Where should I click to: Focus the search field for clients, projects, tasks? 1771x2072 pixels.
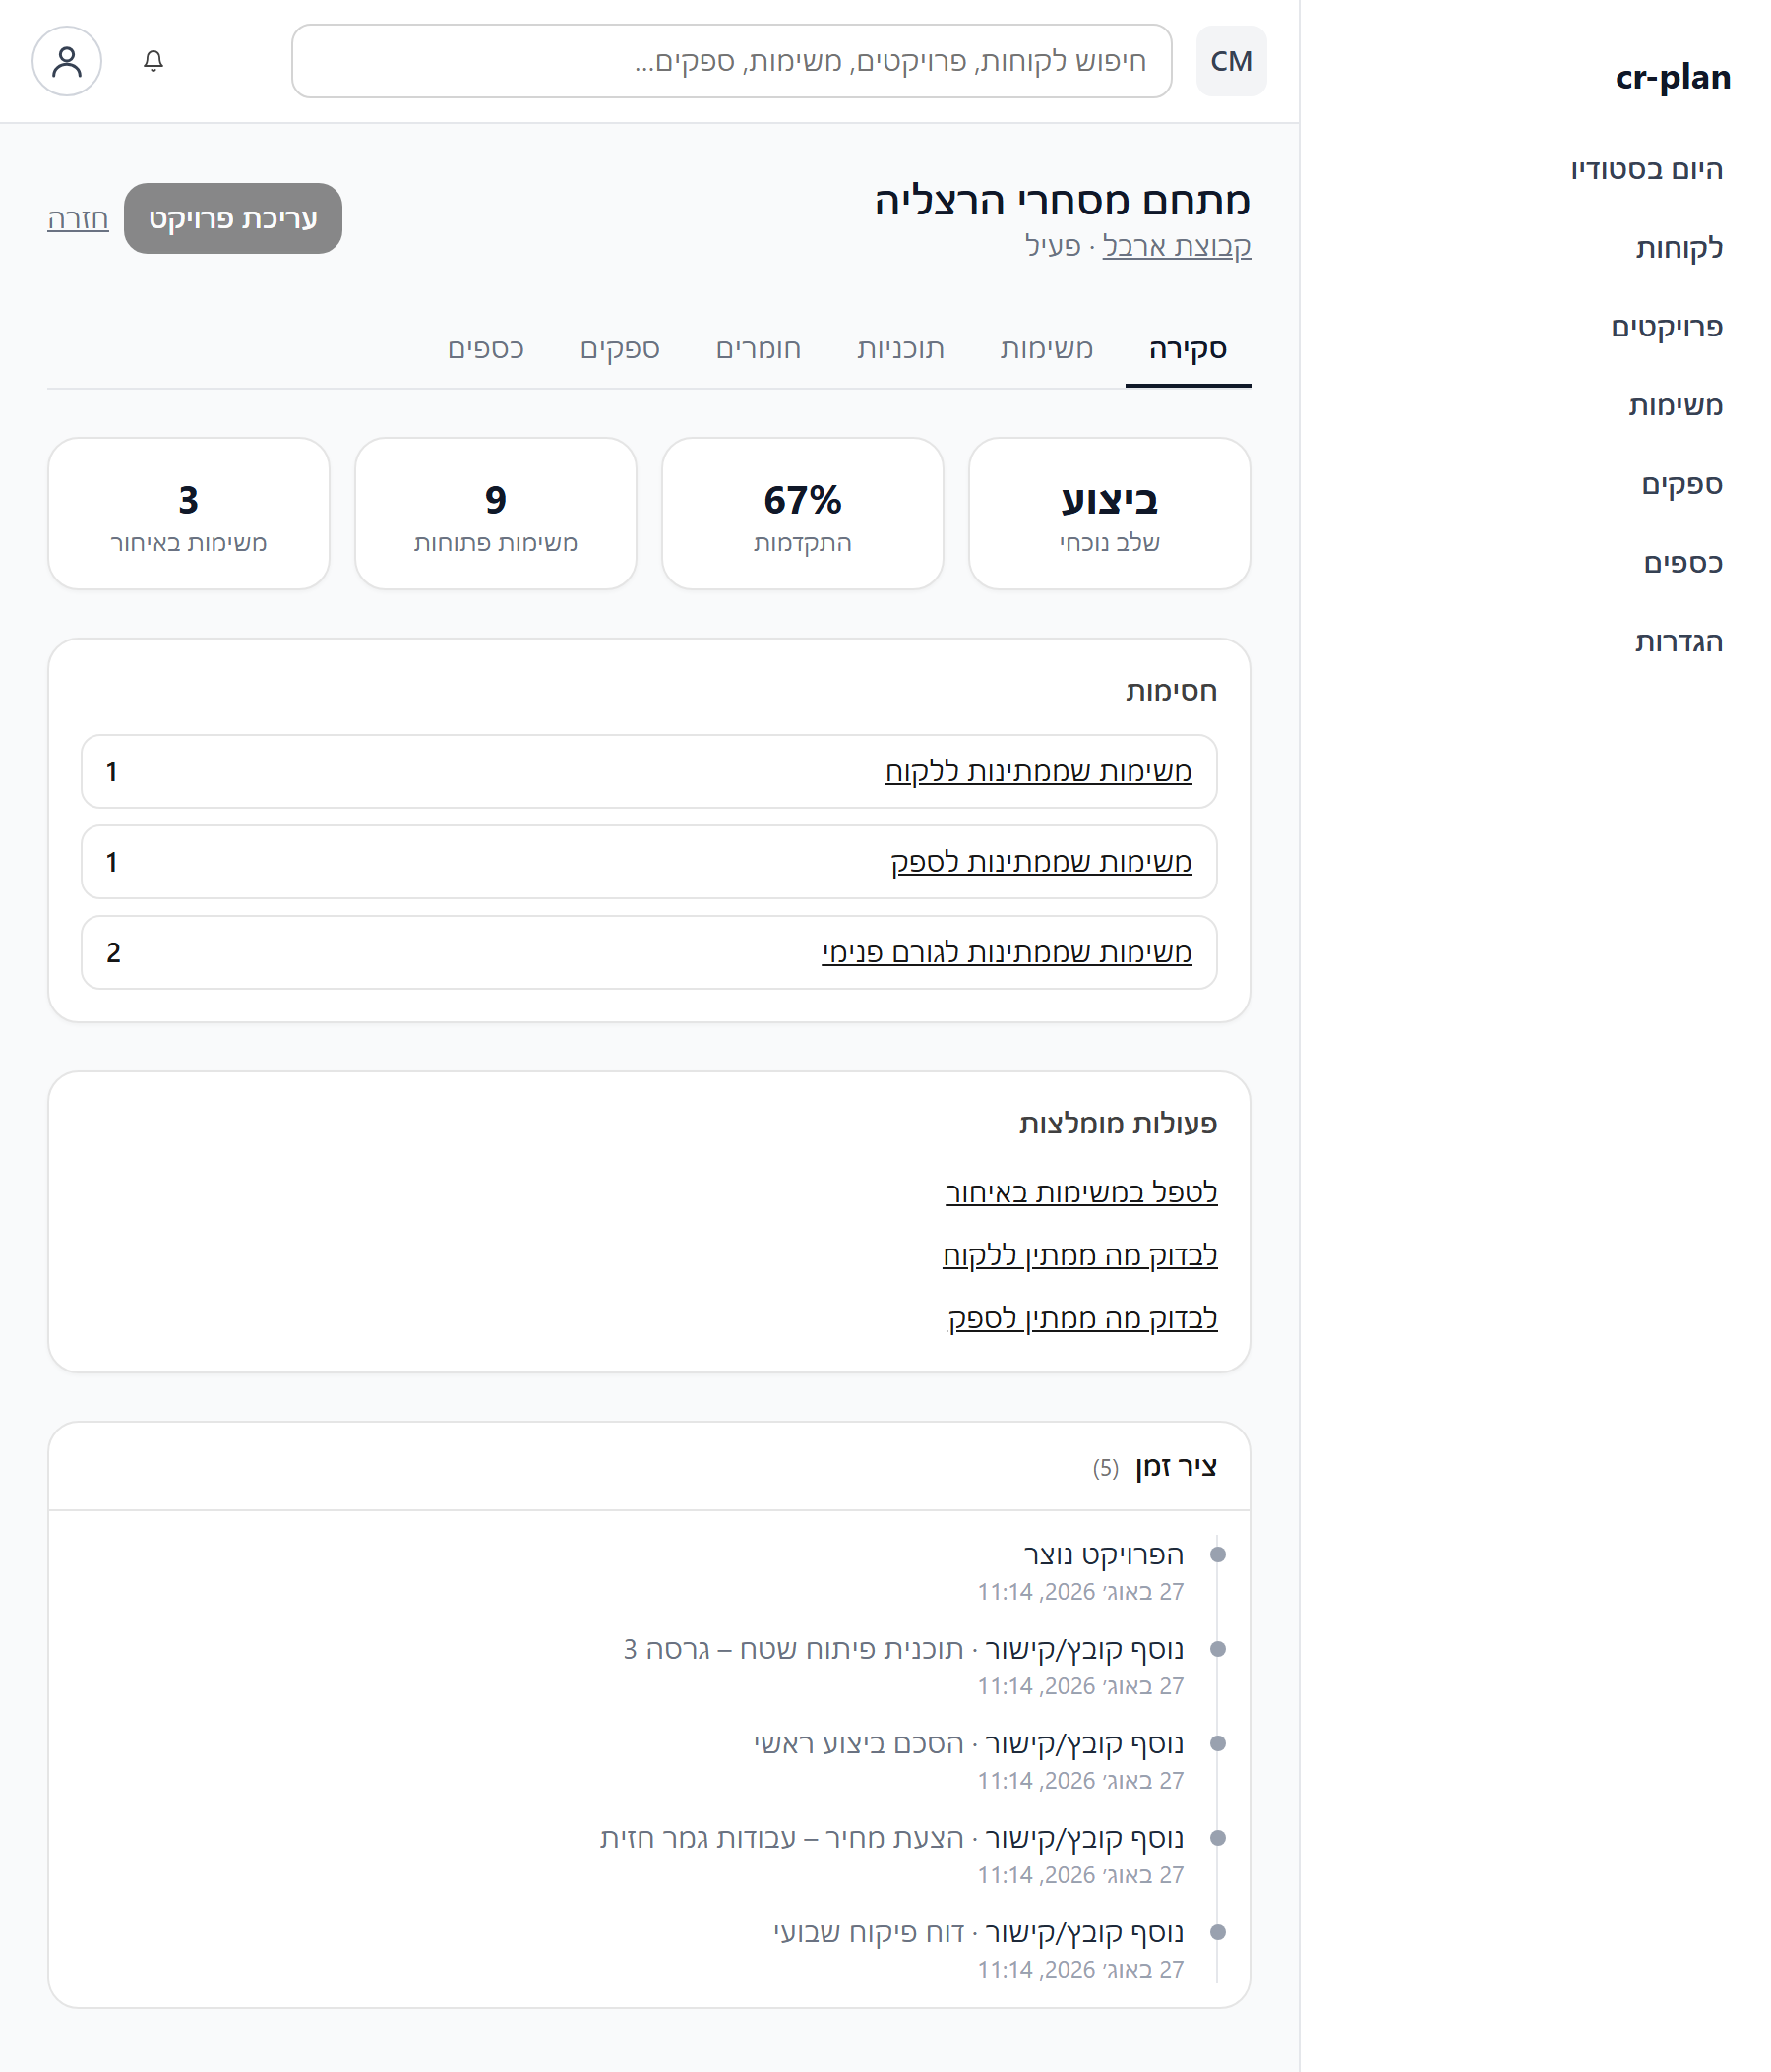click(x=731, y=61)
